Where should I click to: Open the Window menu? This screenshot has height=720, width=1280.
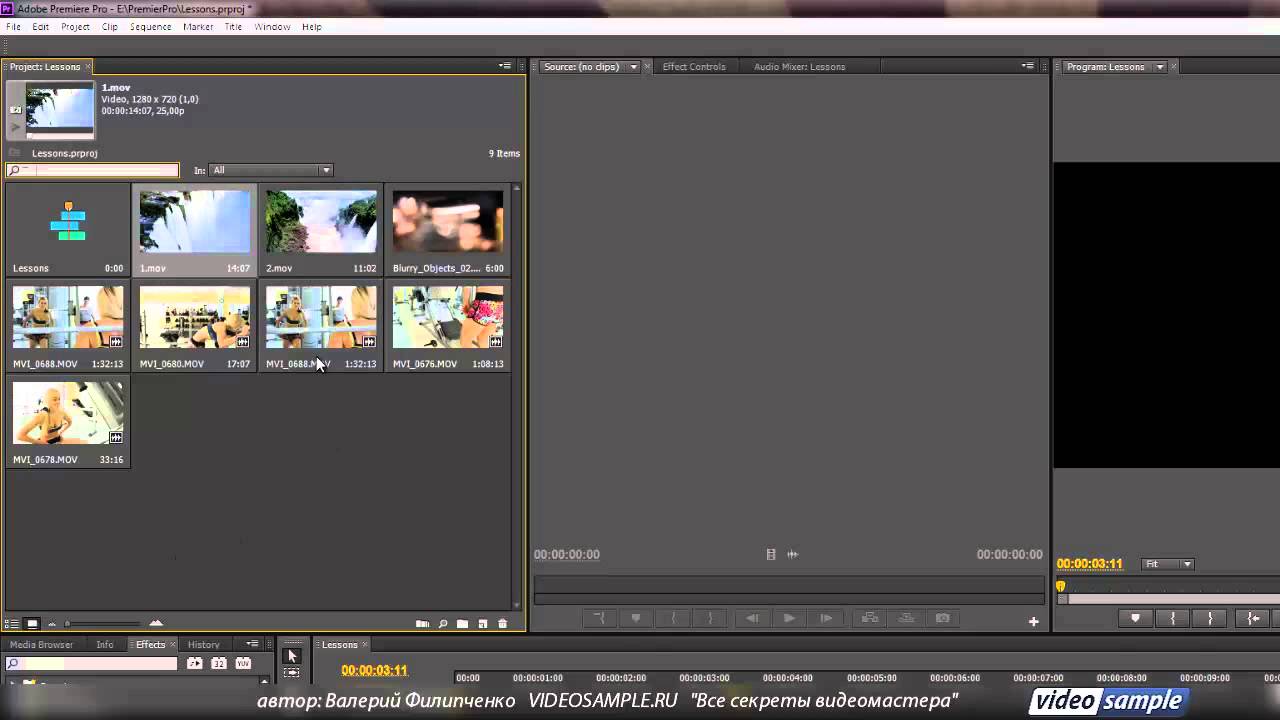tap(272, 27)
